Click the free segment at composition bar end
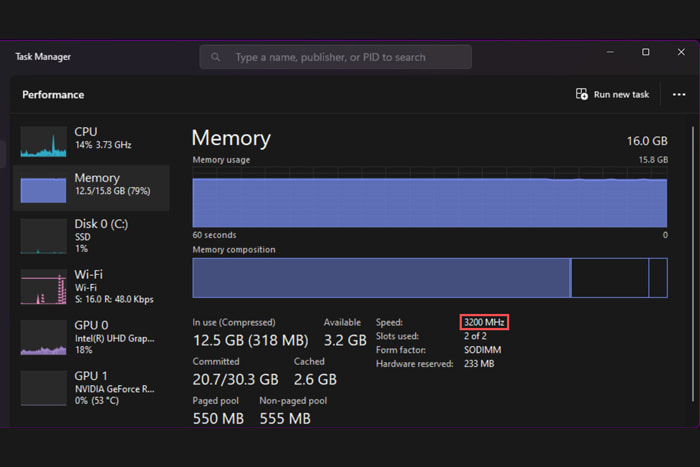700x467 pixels. pyautogui.click(x=658, y=277)
